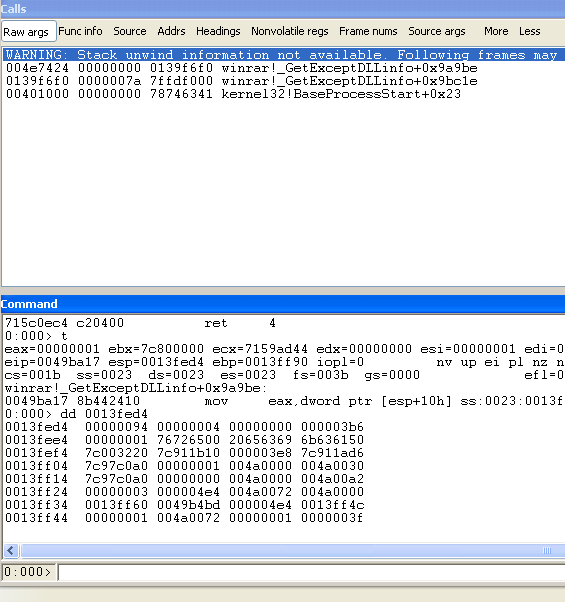565x602 pixels.
Task: Toggle Source args option
Action: tap(437, 31)
